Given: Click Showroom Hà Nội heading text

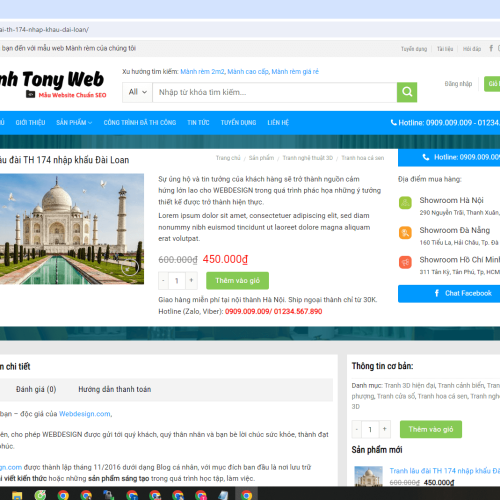Looking at the screenshot, I should click(x=451, y=200).
